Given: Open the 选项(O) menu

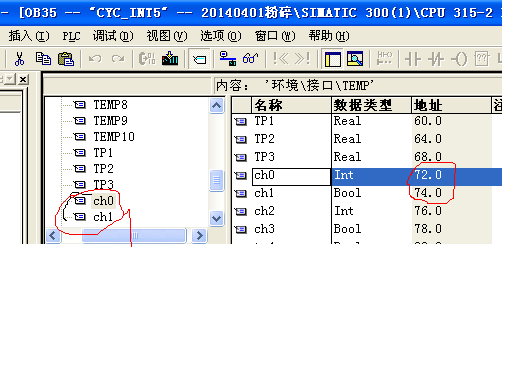Looking at the screenshot, I should pyautogui.click(x=221, y=36).
